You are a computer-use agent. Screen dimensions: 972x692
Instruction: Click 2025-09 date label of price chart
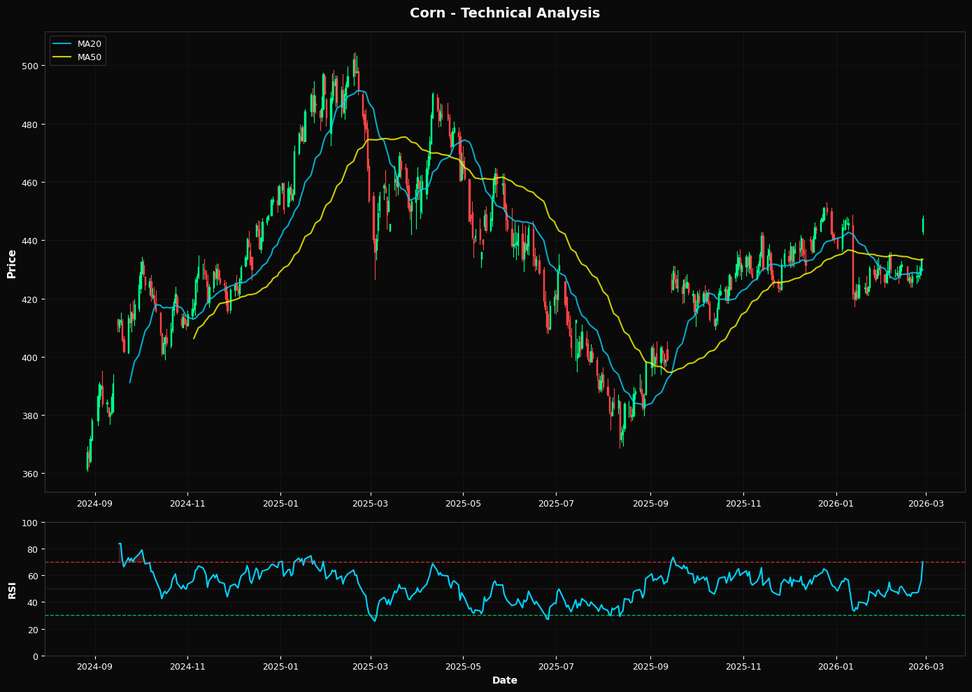[650, 503]
